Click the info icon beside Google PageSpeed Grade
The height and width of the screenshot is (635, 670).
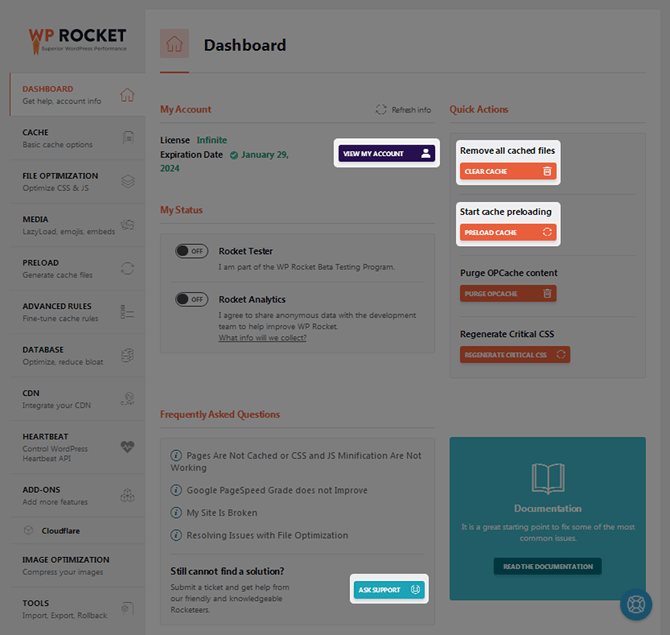pos(176,490)
